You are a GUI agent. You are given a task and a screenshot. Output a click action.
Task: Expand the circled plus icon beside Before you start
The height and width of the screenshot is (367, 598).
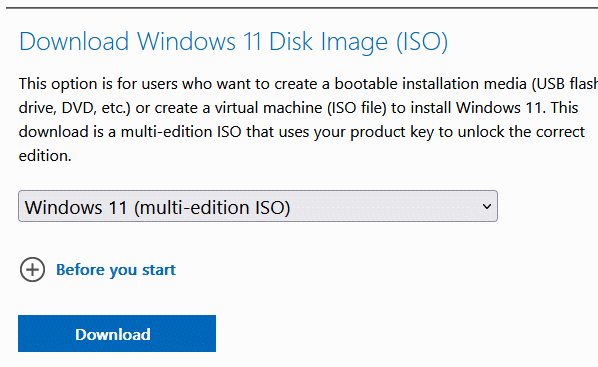32,270
